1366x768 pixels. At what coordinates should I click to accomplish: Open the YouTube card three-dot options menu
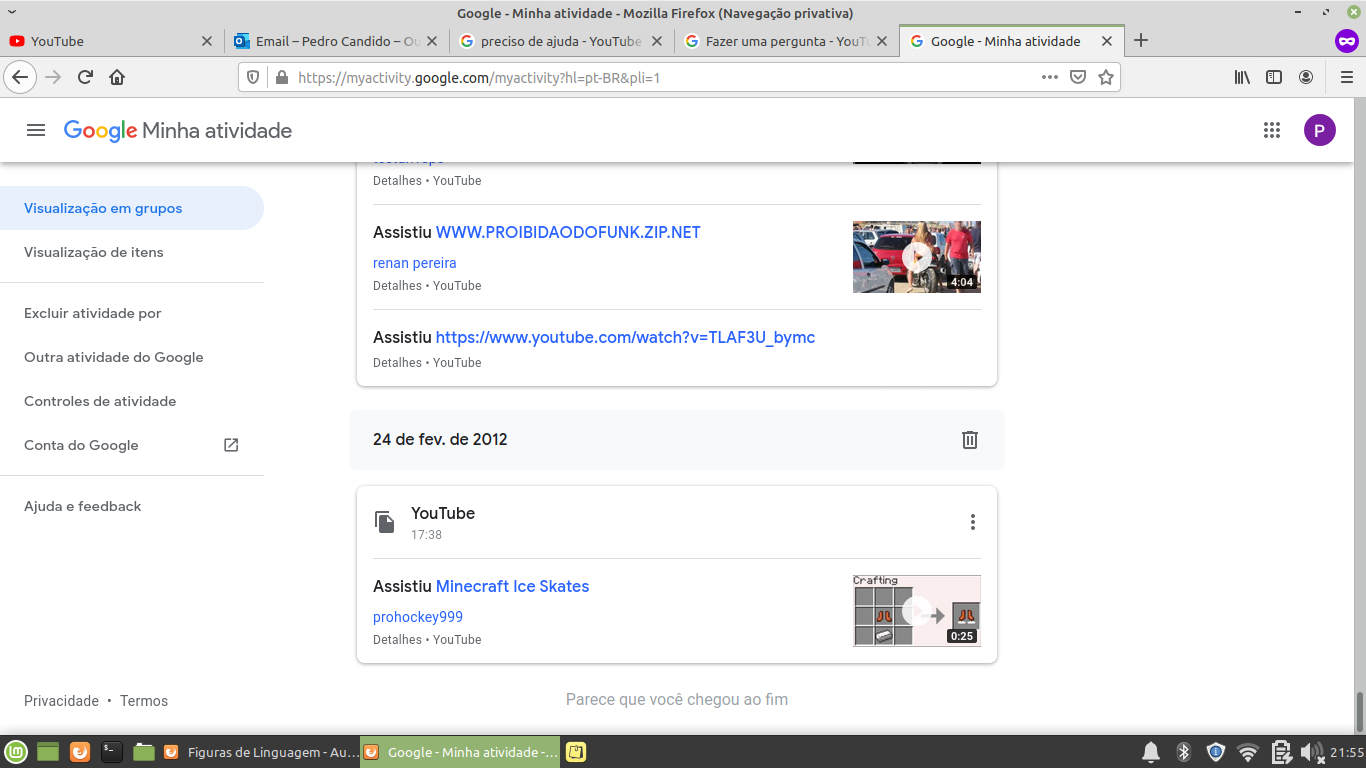click(972, 522)
